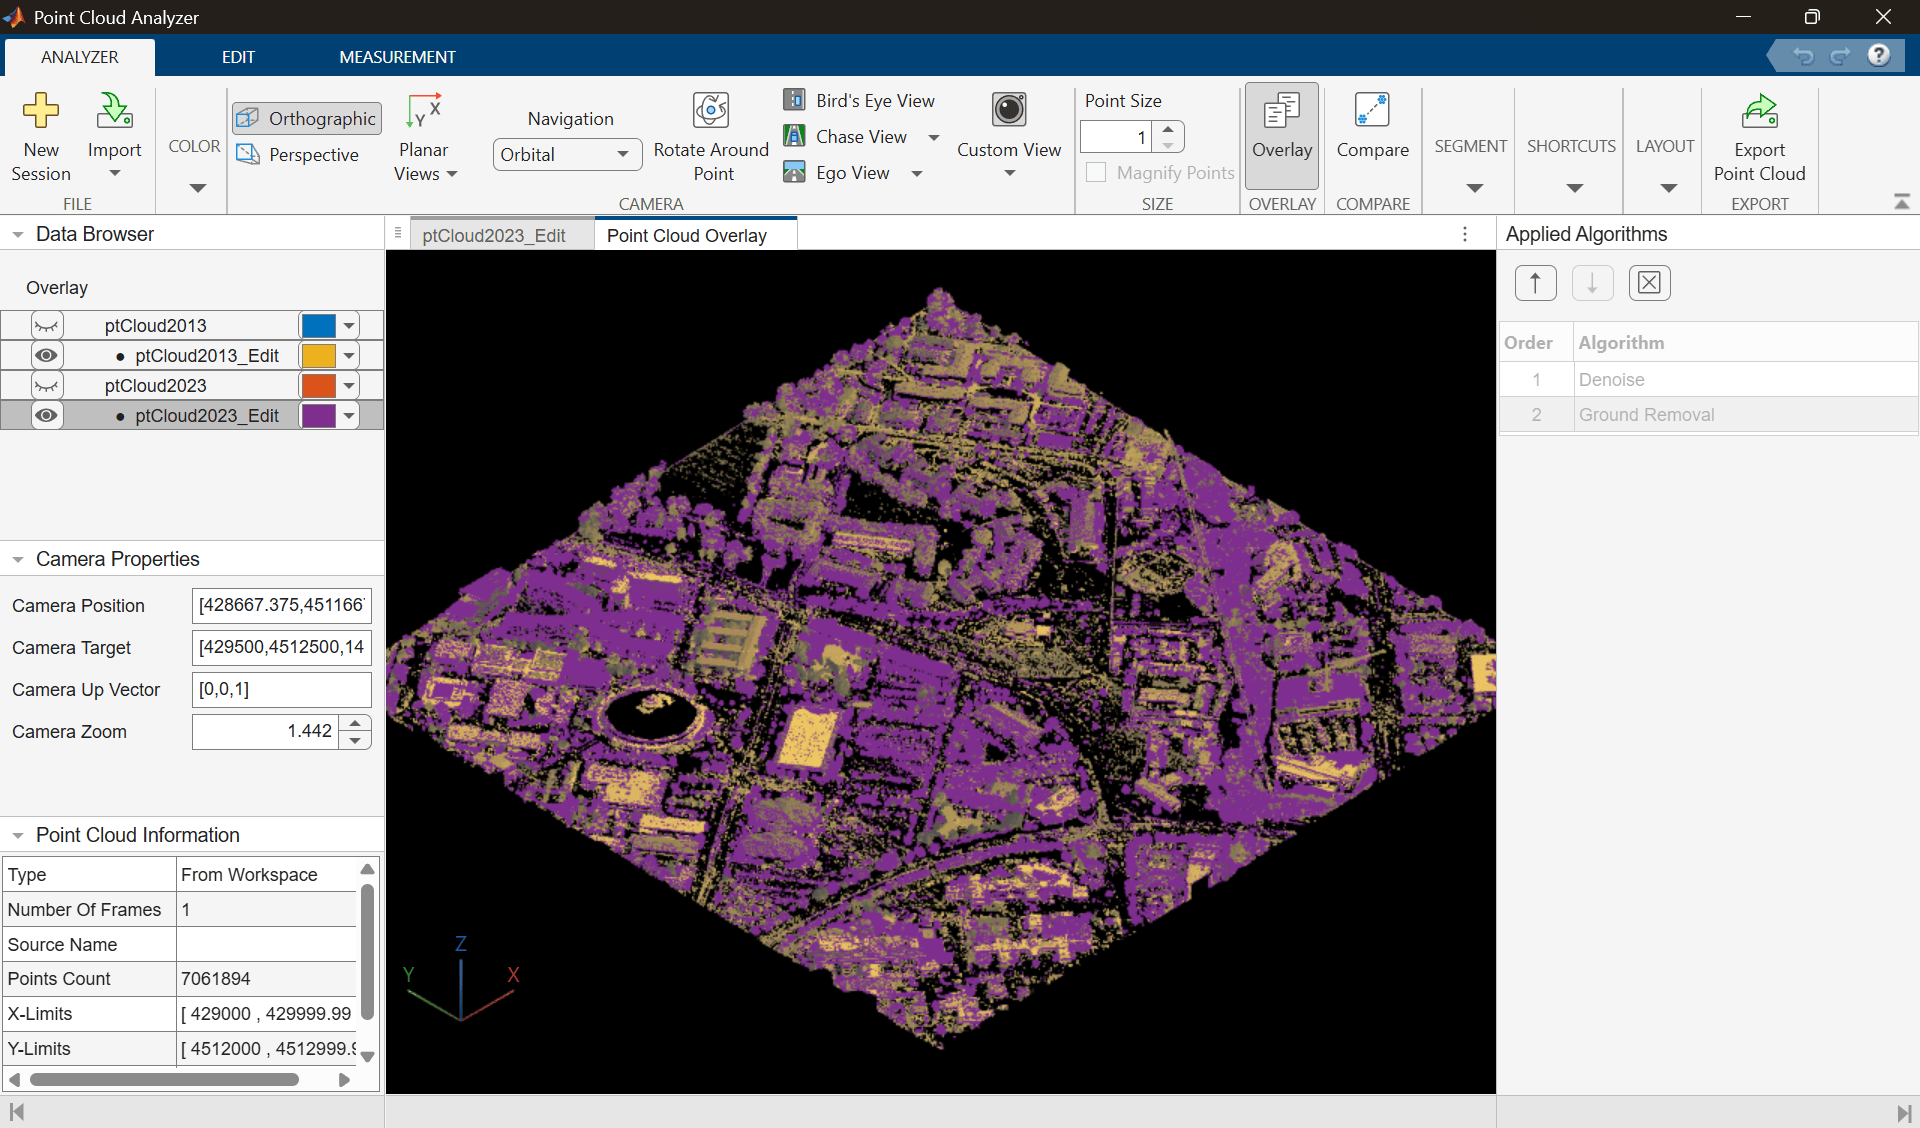The height and width of the screenshot is (1128, 1920).
Task: Switch to the MEASUREMENT tab
Action: (397, 57)
